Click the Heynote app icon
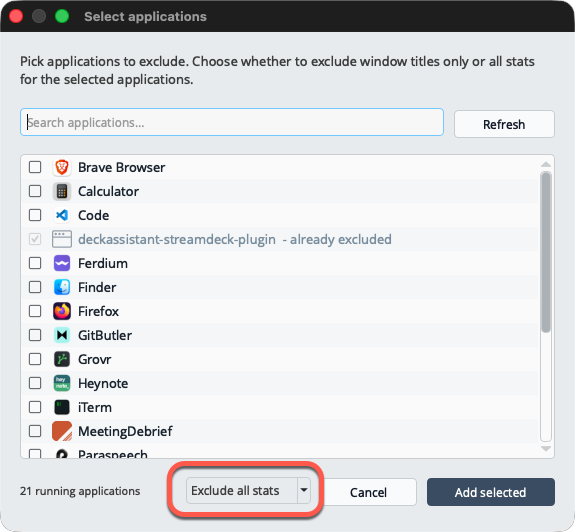The image size is (575, 532). pyautogui.click(x=62, y=383)
